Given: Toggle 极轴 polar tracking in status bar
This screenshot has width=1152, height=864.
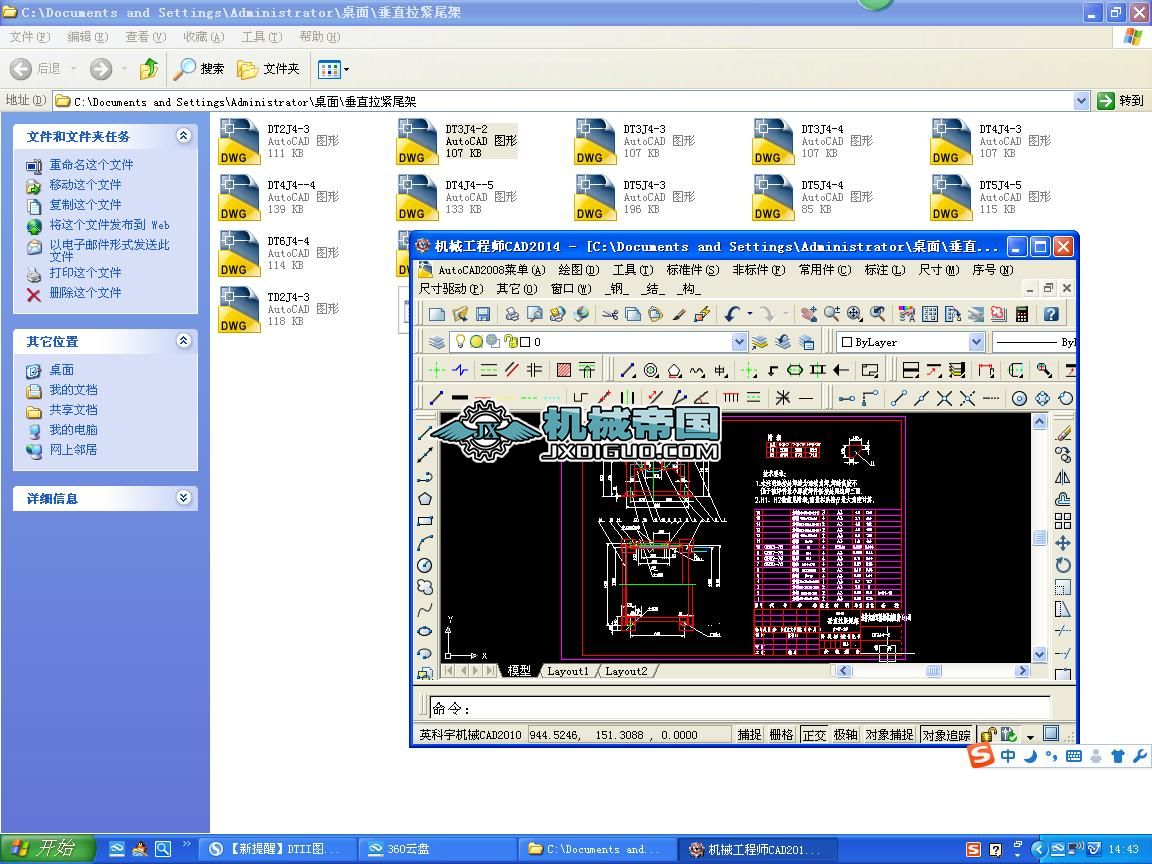Looking at the screenshot, I should [846, 735].
